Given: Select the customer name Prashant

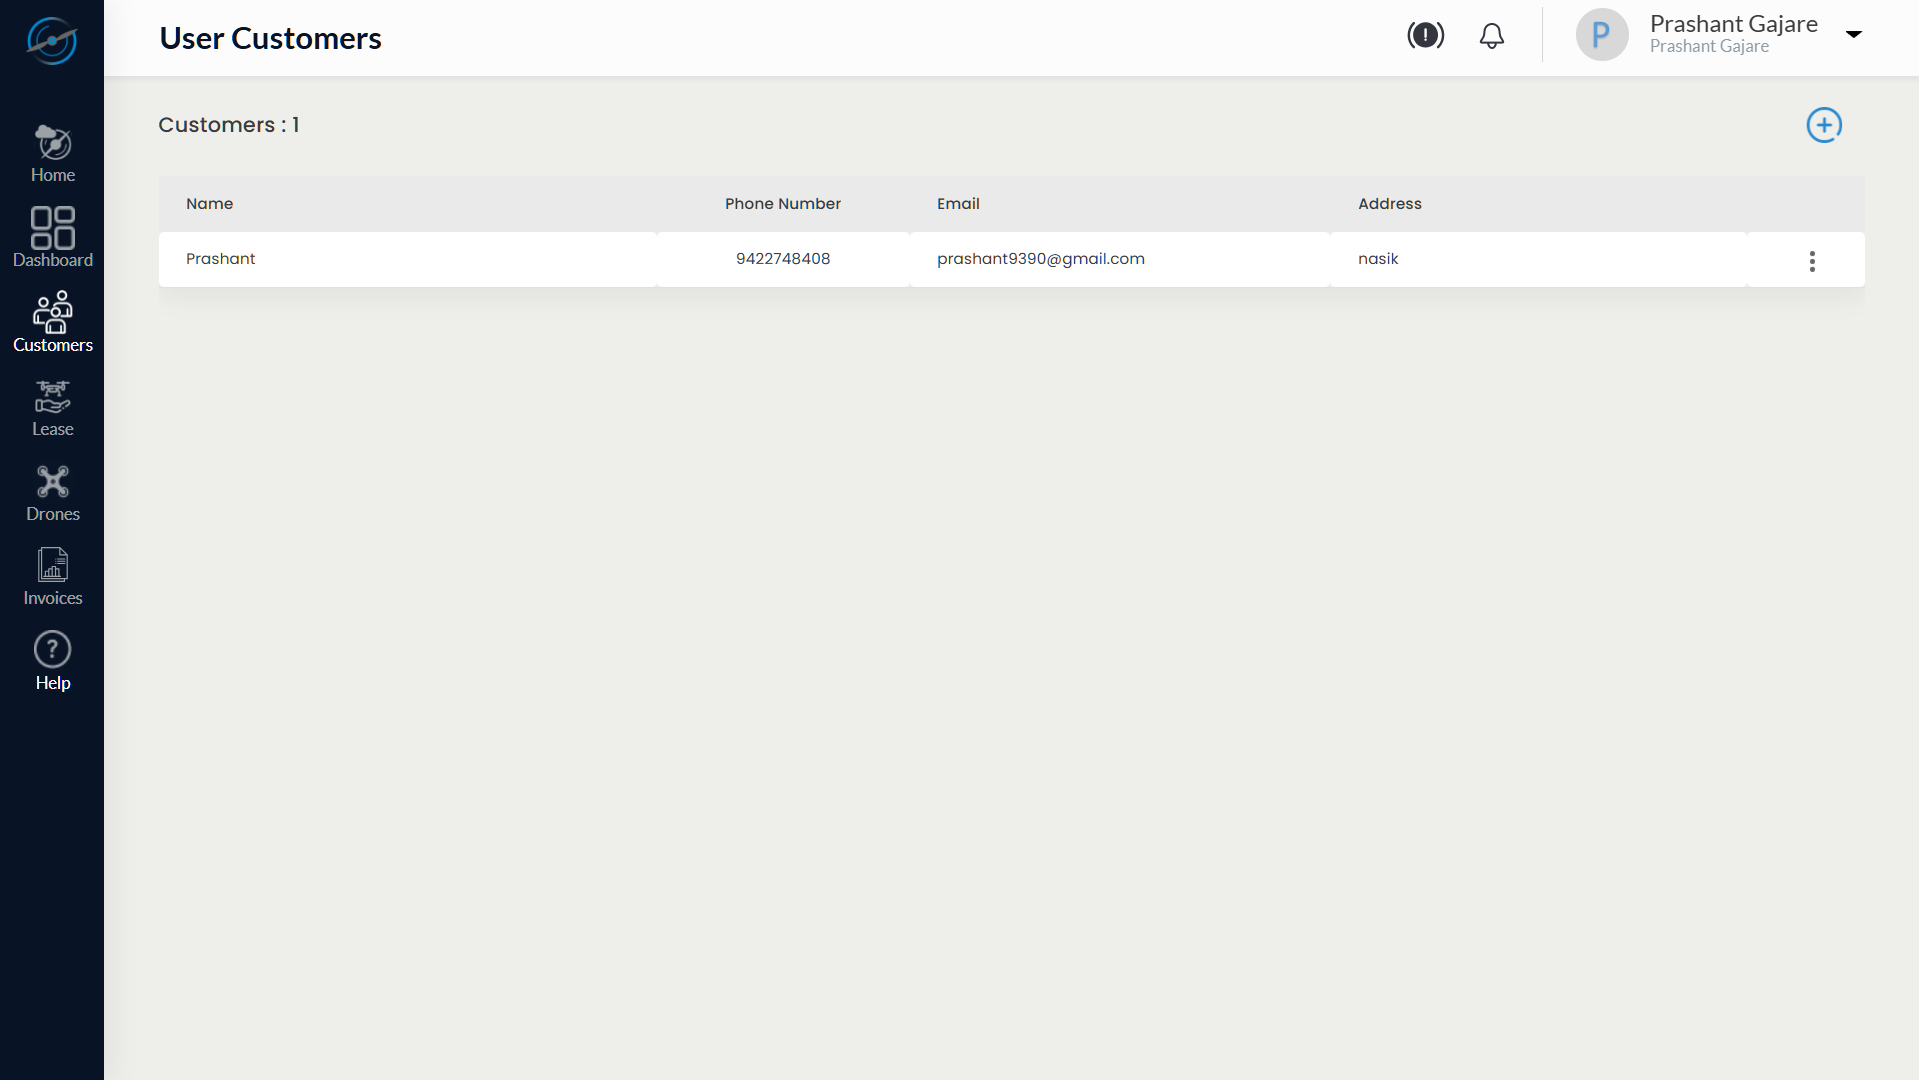Looking at the screenshot, I should (x=220, y=259).
